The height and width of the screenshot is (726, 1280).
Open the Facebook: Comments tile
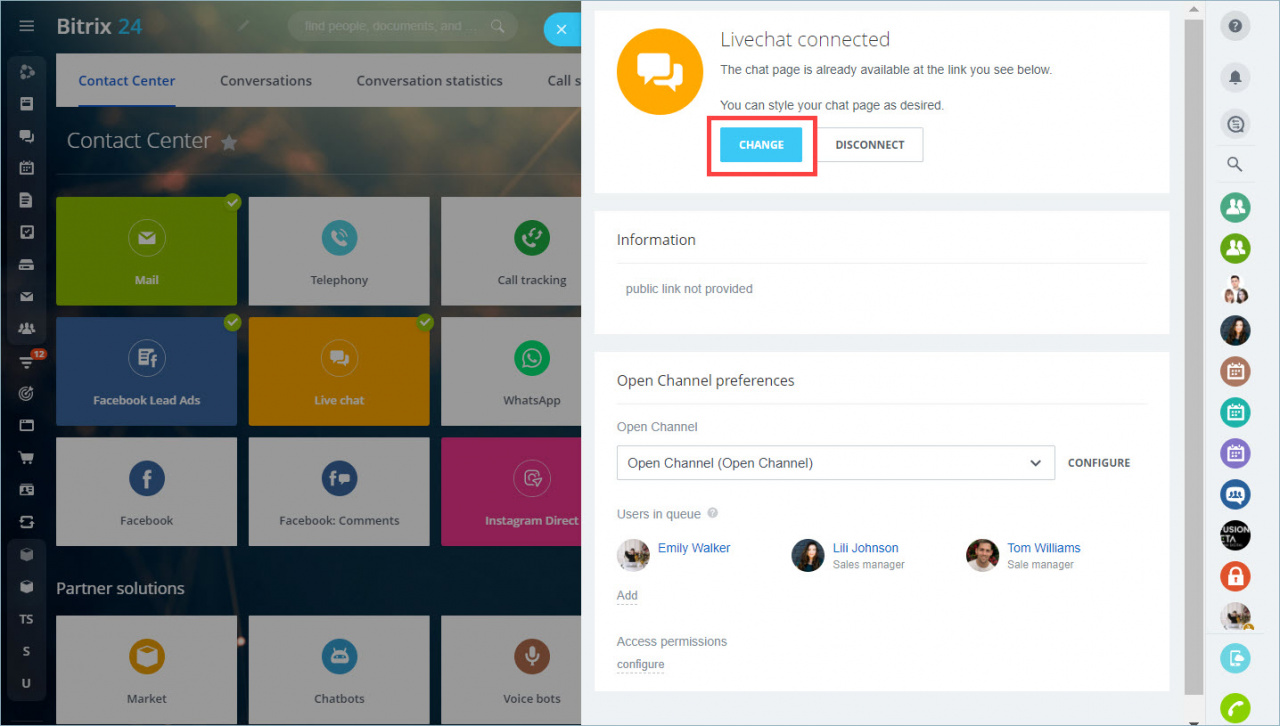pos(339,491)
